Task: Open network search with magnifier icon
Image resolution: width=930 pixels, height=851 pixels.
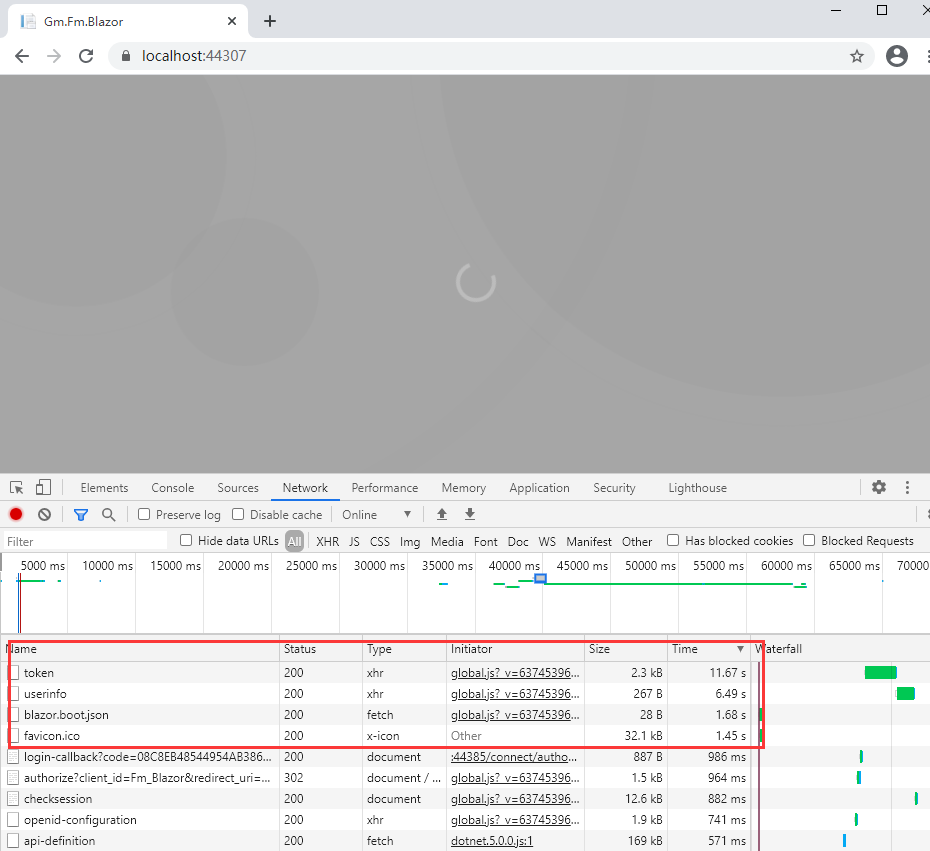Action: (x=109, y=514)
